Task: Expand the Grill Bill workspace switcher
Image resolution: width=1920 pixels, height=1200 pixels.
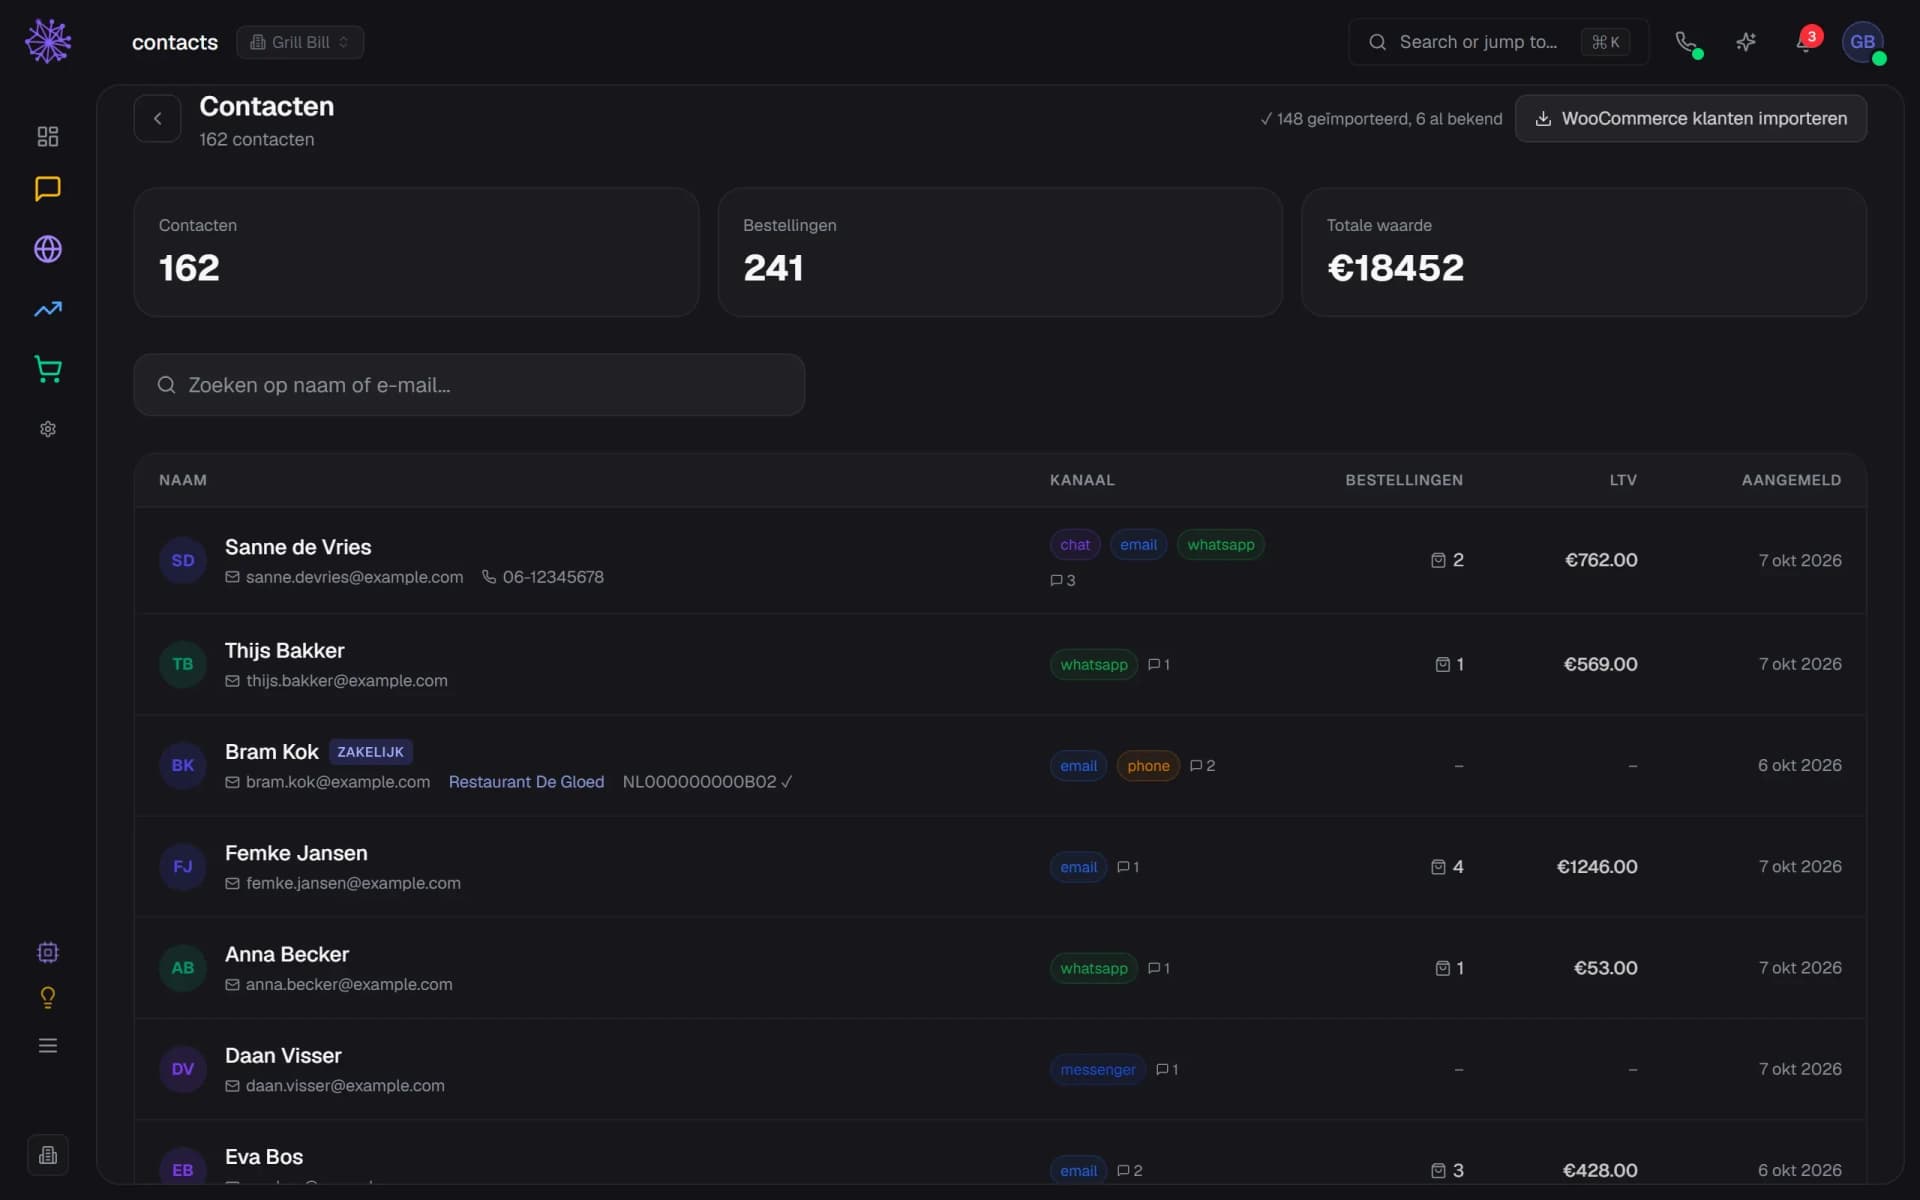Action: (x=300, y=42)
